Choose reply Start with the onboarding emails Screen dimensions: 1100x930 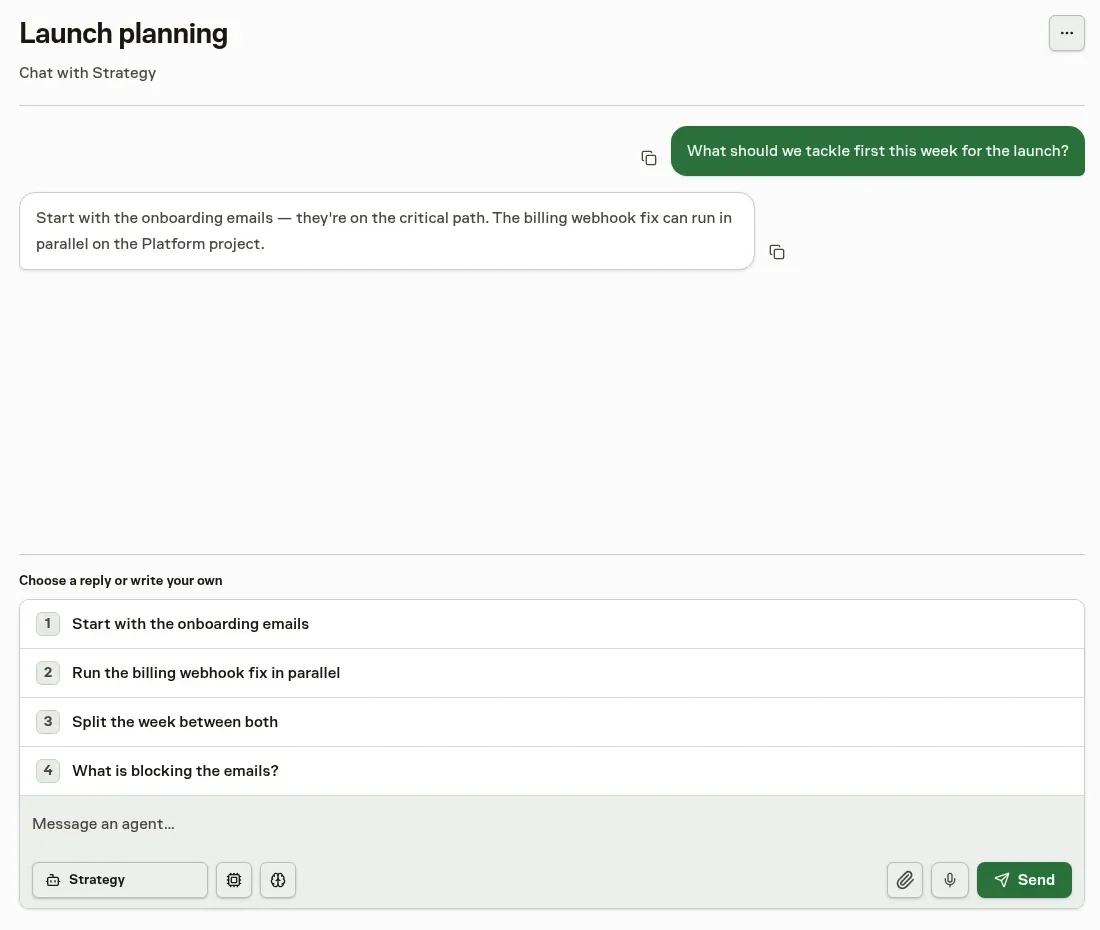click(x=551, y=624)
